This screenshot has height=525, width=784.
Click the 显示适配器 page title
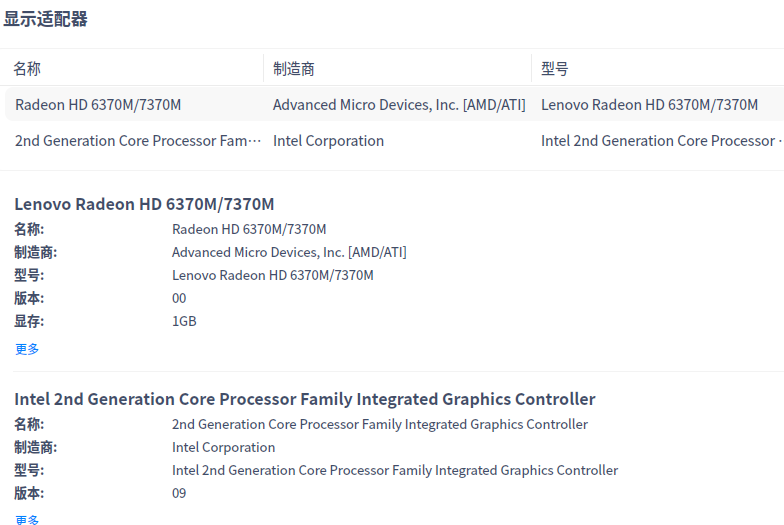[45, 19]
